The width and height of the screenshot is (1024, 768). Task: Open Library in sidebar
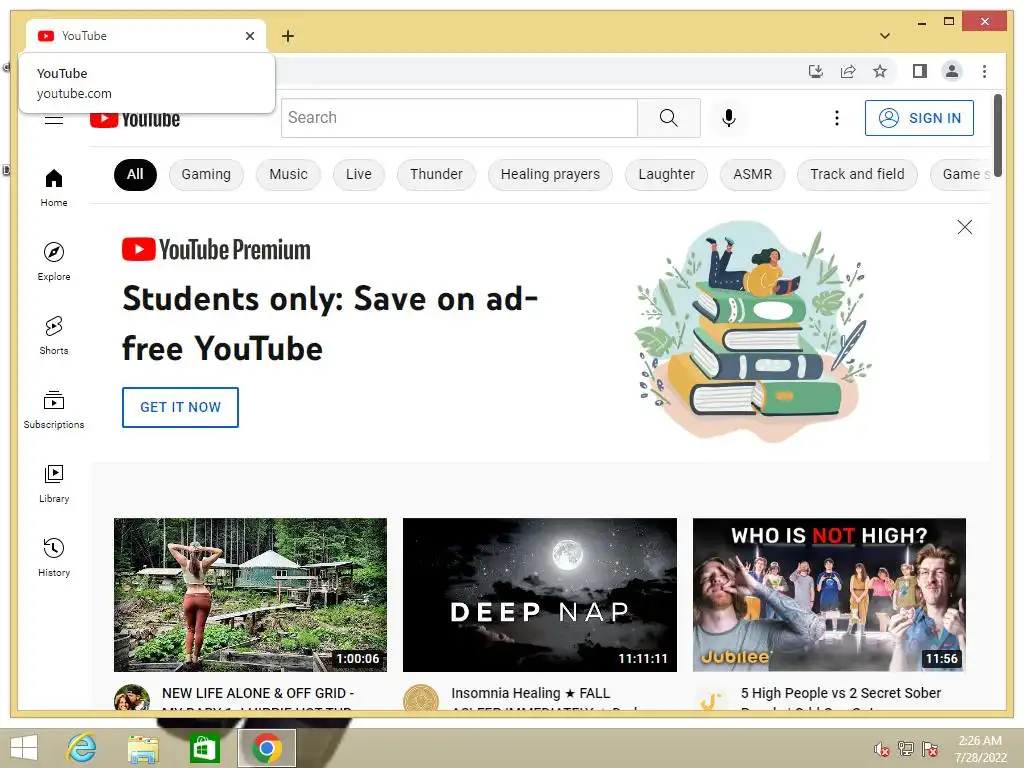pyautogui.click(x=54, y=483)
